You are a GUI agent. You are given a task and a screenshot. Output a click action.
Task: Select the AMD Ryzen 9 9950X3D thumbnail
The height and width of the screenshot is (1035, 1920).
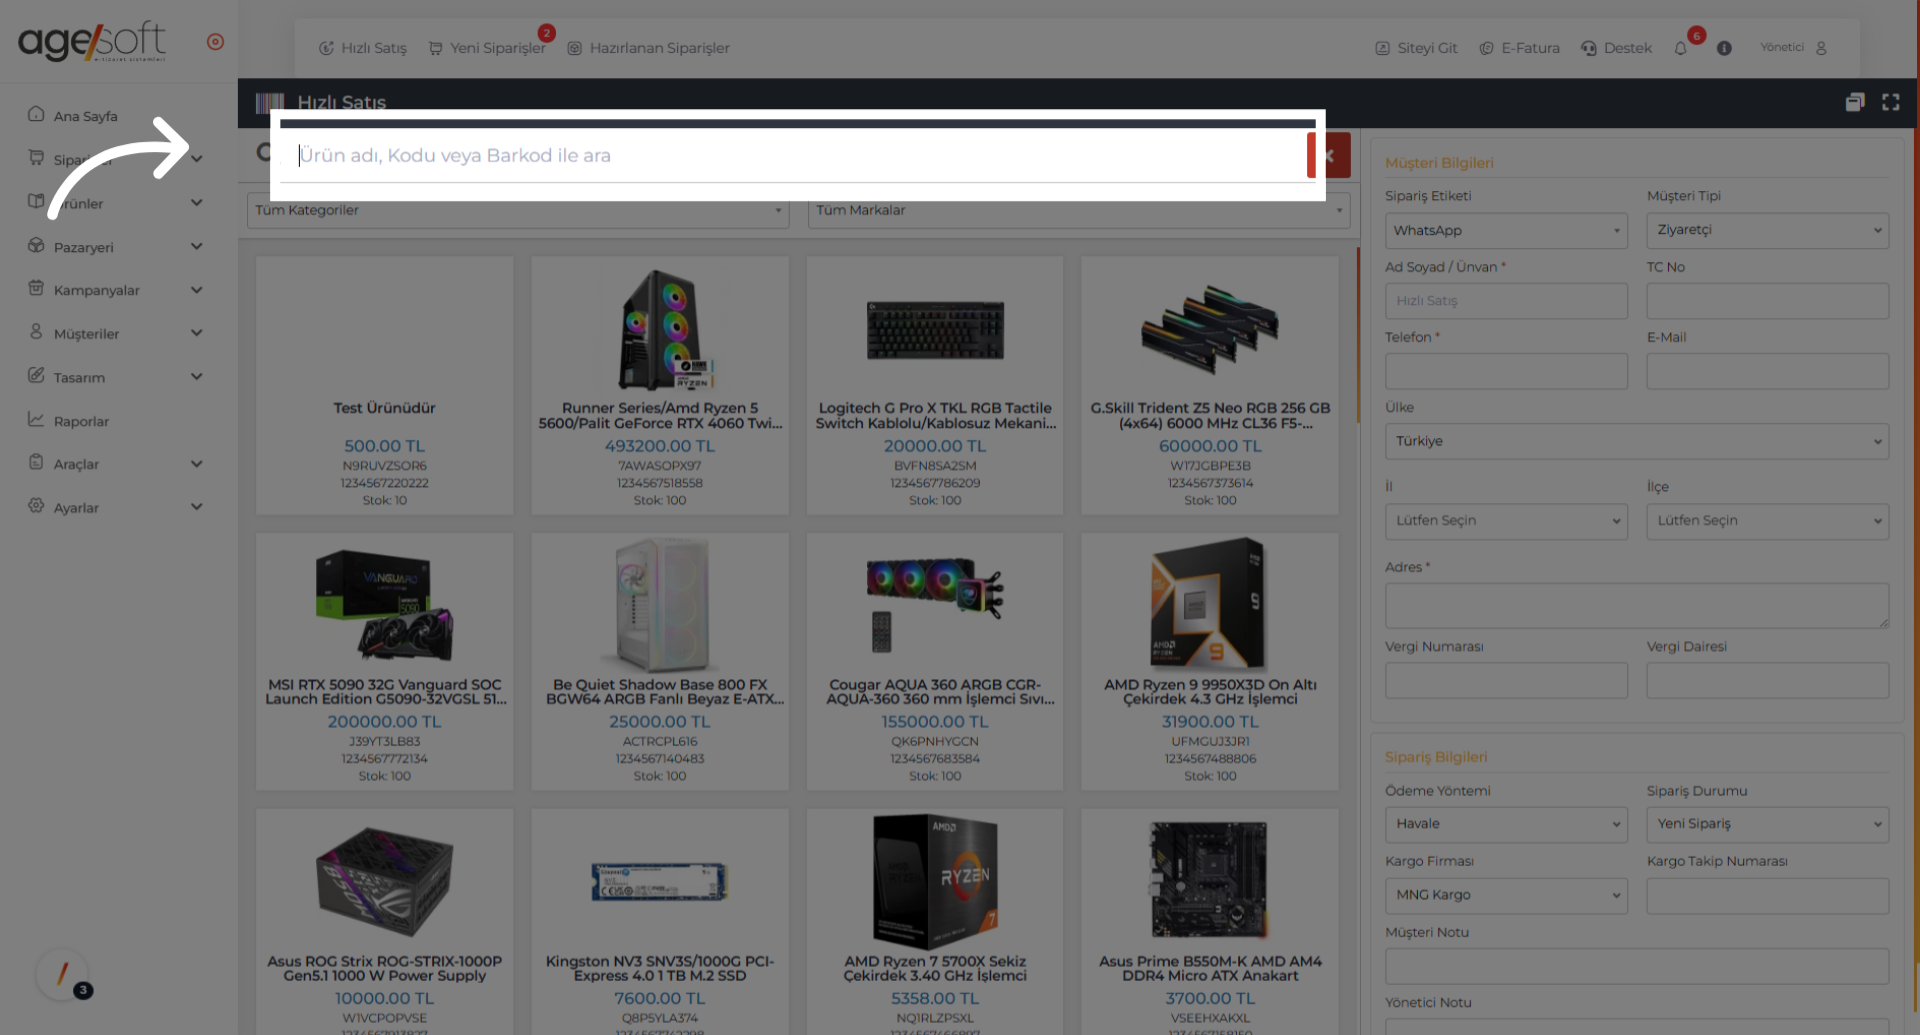click(1210, 606)
